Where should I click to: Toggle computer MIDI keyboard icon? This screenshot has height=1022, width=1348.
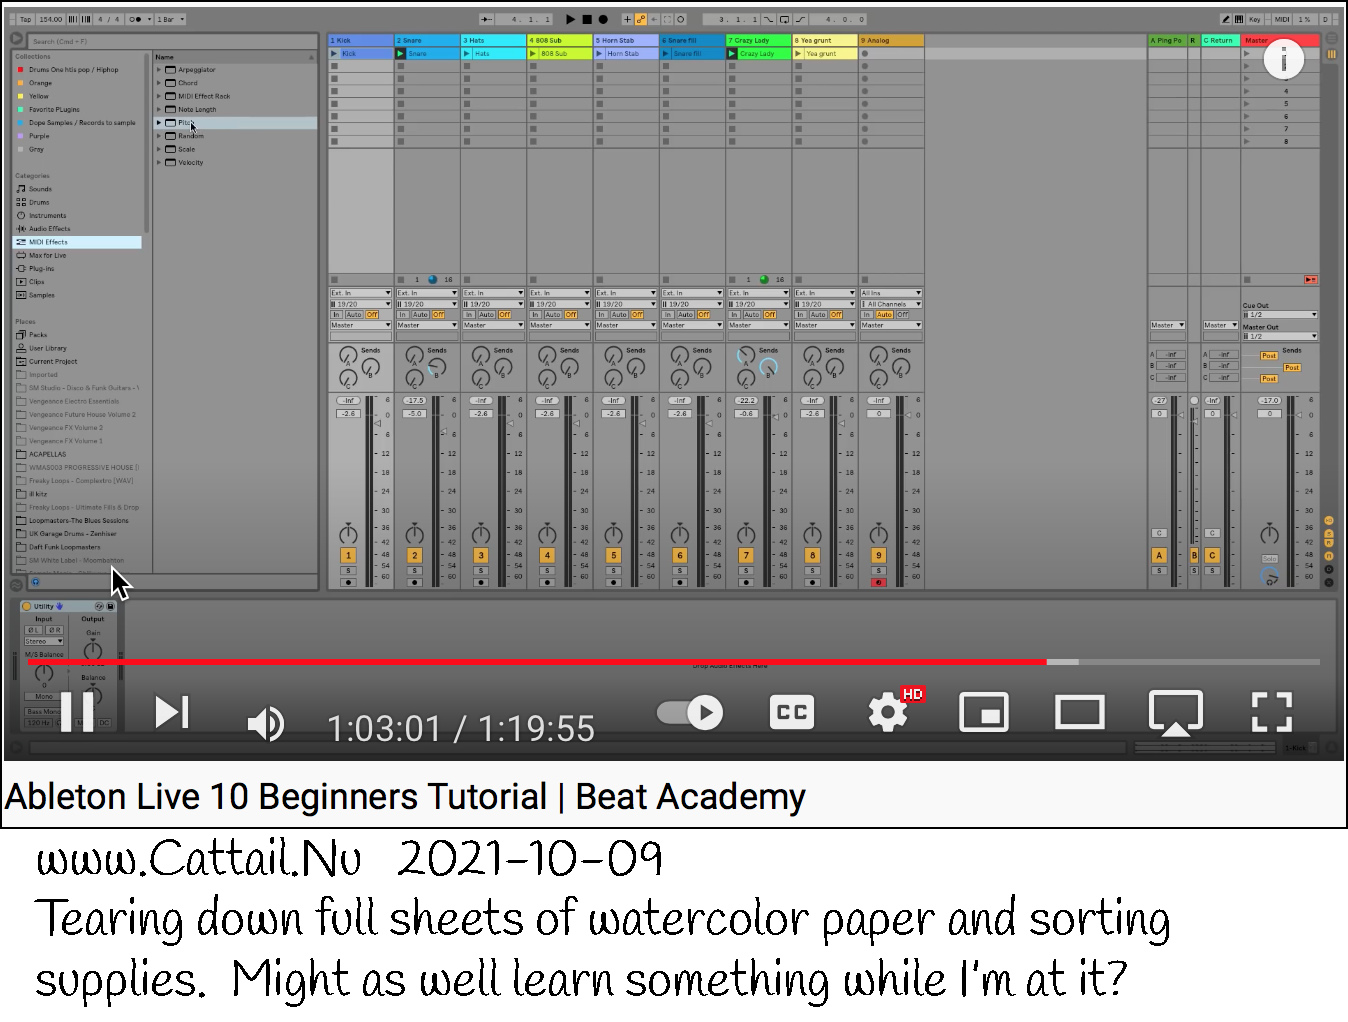tap(1239, 19)
